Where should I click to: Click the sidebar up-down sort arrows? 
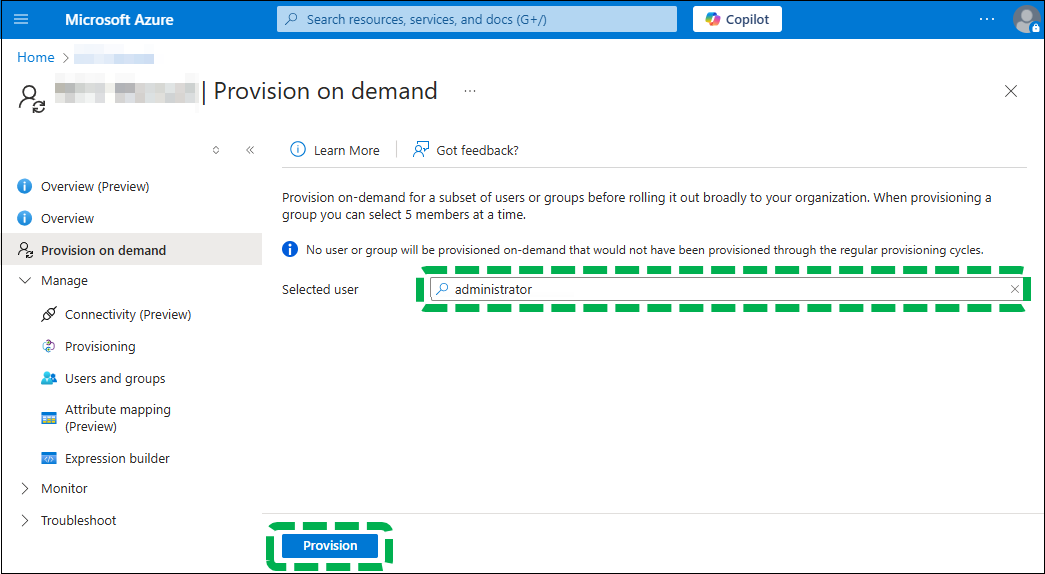[x=216, y=150]
